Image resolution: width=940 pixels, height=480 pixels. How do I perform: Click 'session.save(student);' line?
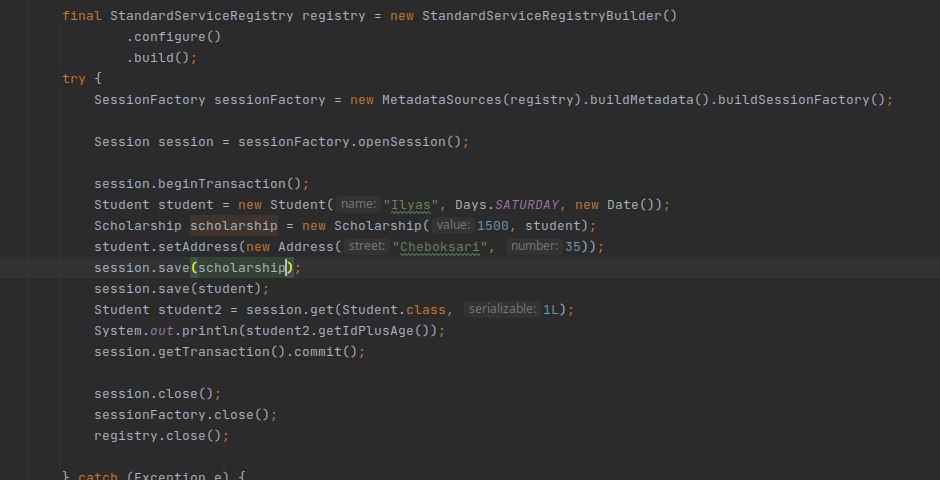click(x=182, y=288)
